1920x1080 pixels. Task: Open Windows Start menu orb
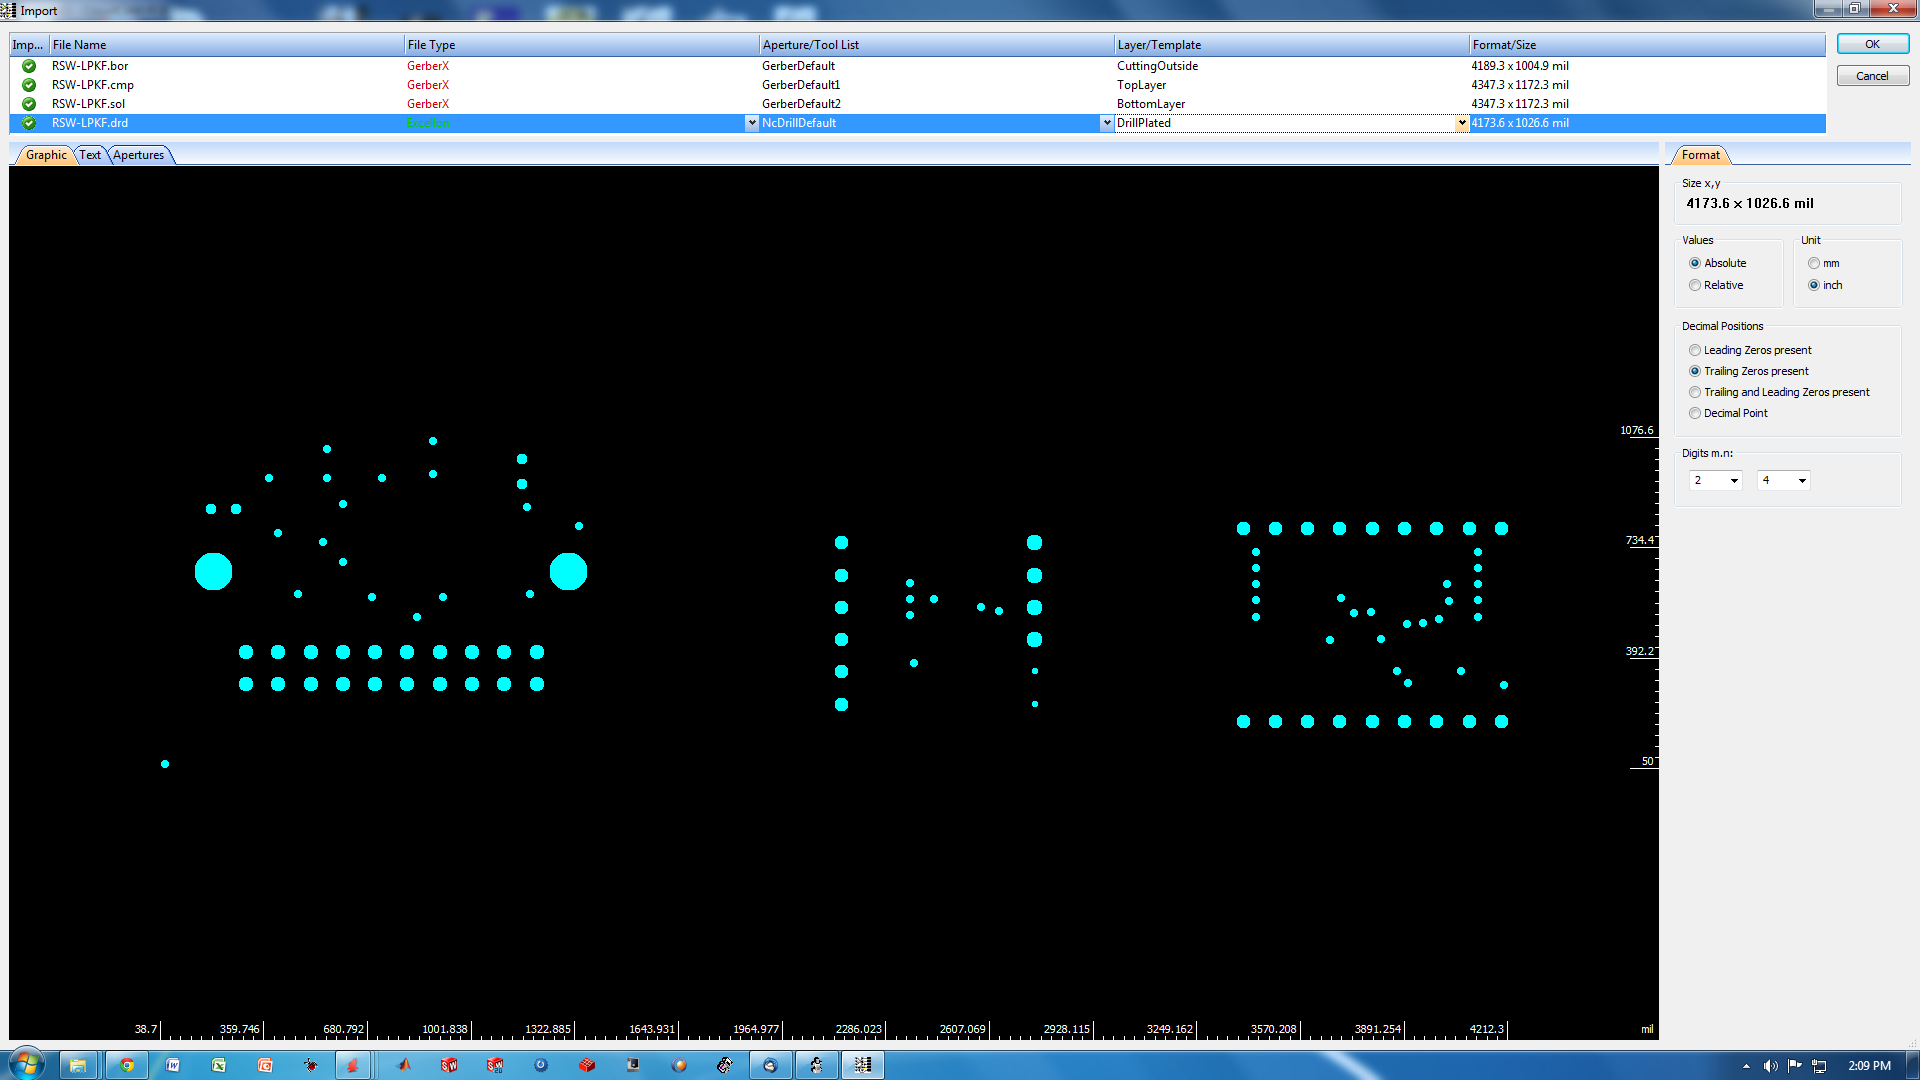coord(26,1064)
